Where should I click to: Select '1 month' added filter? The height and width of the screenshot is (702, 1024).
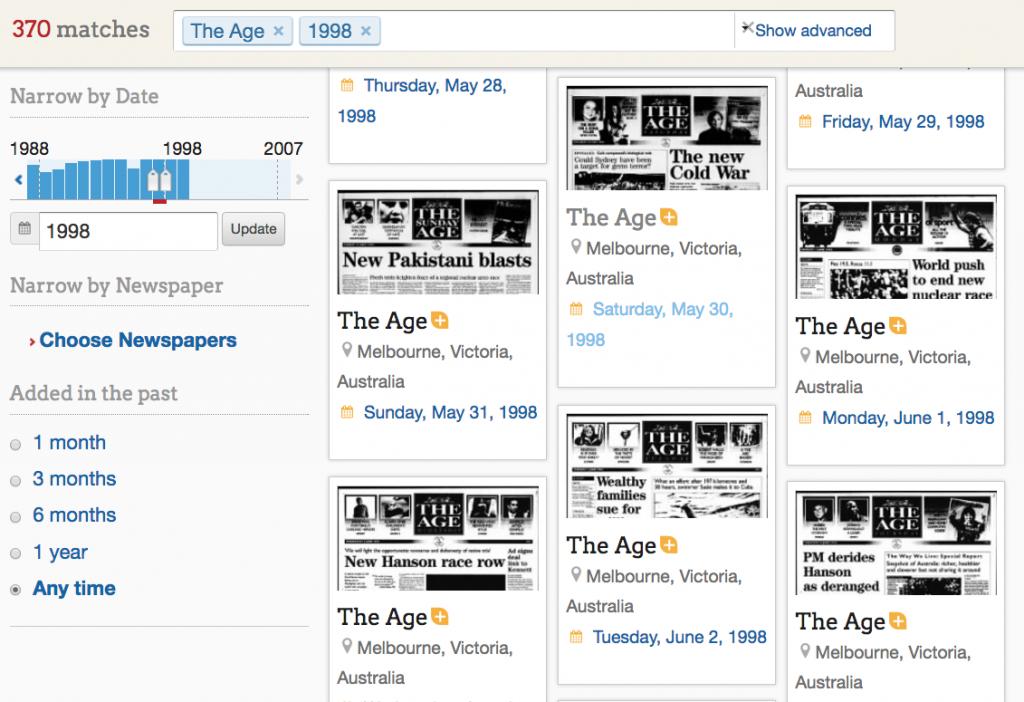pyautogui.click(x=15, y=443)
